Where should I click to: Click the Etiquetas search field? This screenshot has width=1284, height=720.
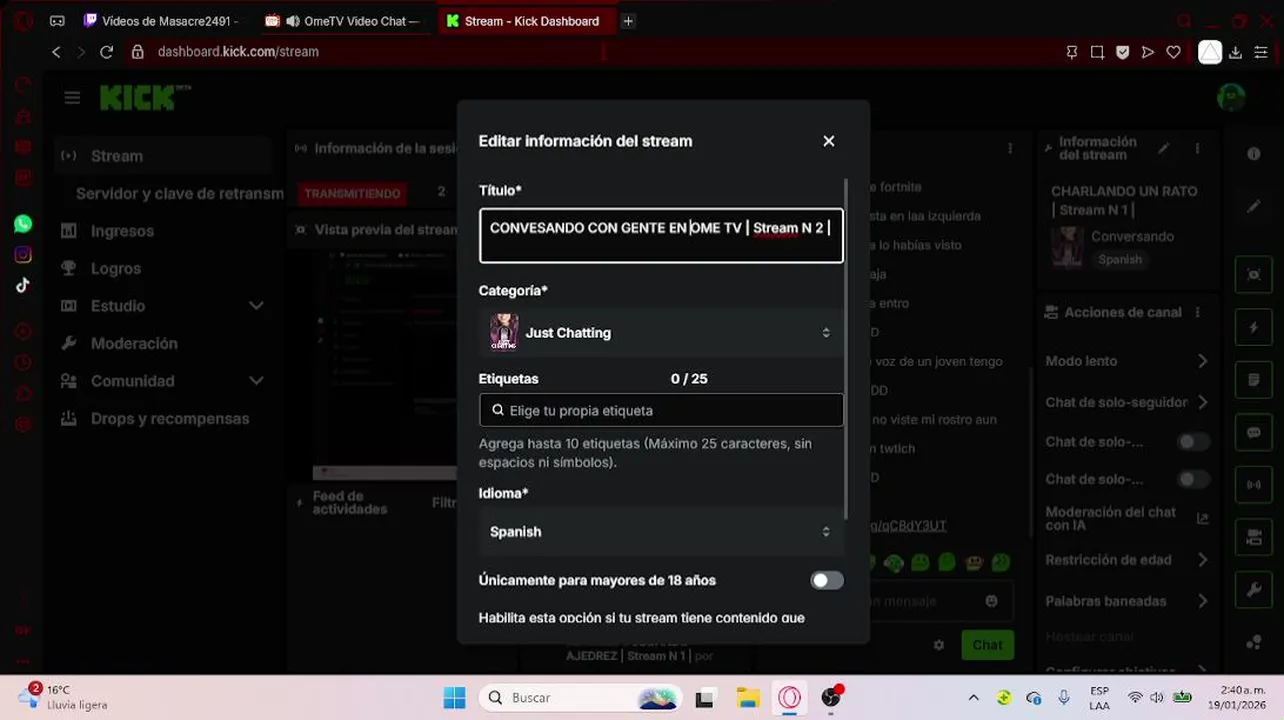661,410
